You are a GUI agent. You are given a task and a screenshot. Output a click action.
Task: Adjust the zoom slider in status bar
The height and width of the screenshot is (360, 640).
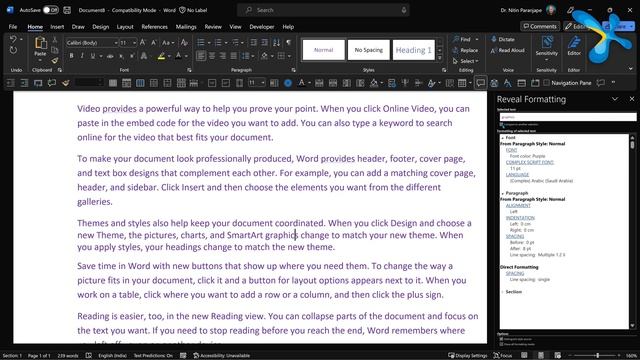(x=597, y=356)
